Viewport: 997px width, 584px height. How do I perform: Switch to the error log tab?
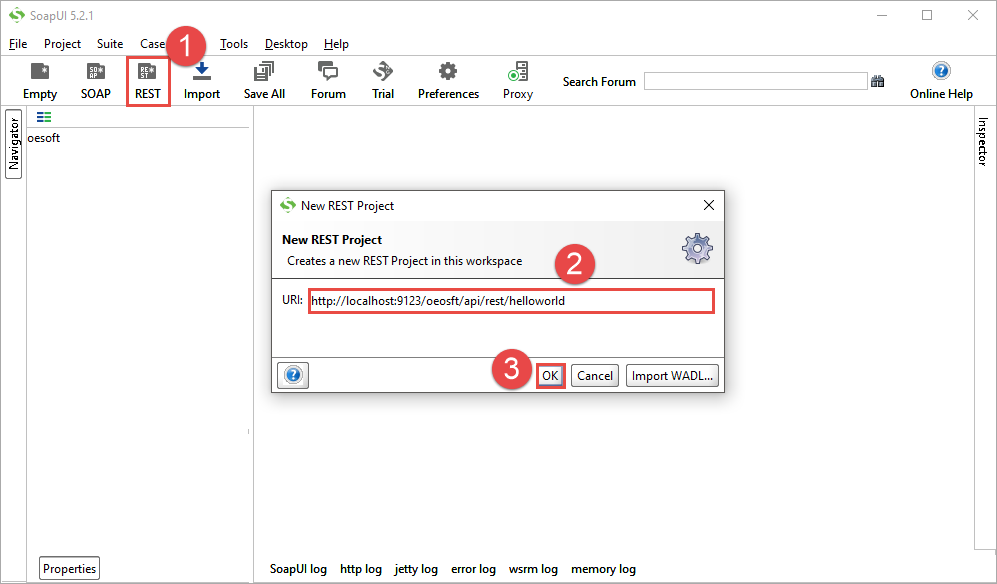click(x=473, y=569)
